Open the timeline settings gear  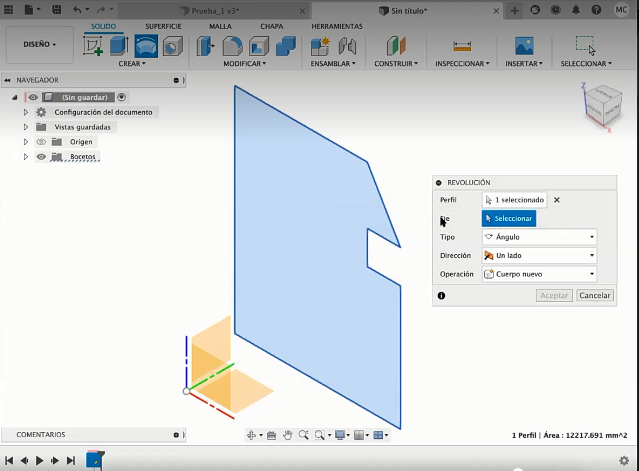(624, 460)
